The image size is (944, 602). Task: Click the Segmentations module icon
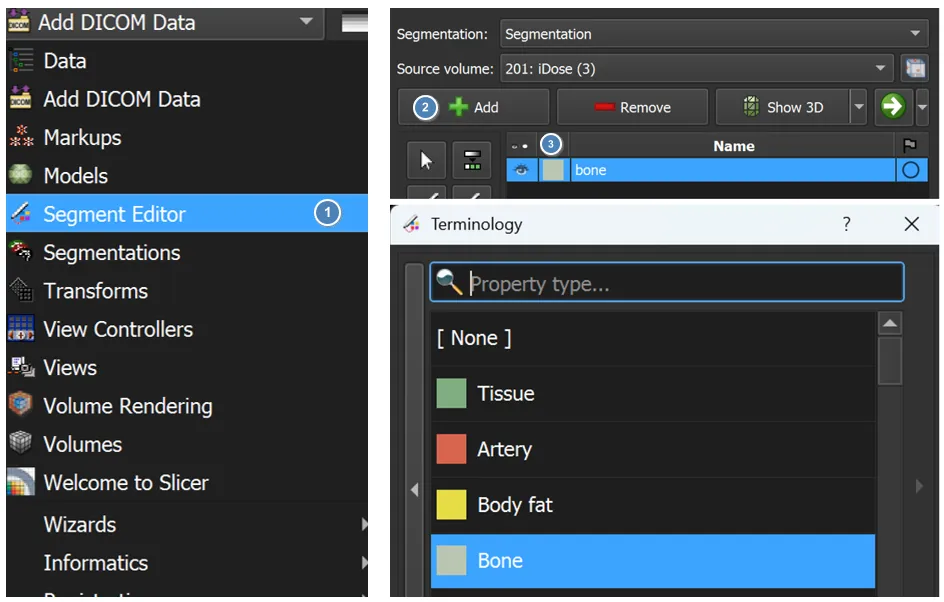(x=21, y=251)
